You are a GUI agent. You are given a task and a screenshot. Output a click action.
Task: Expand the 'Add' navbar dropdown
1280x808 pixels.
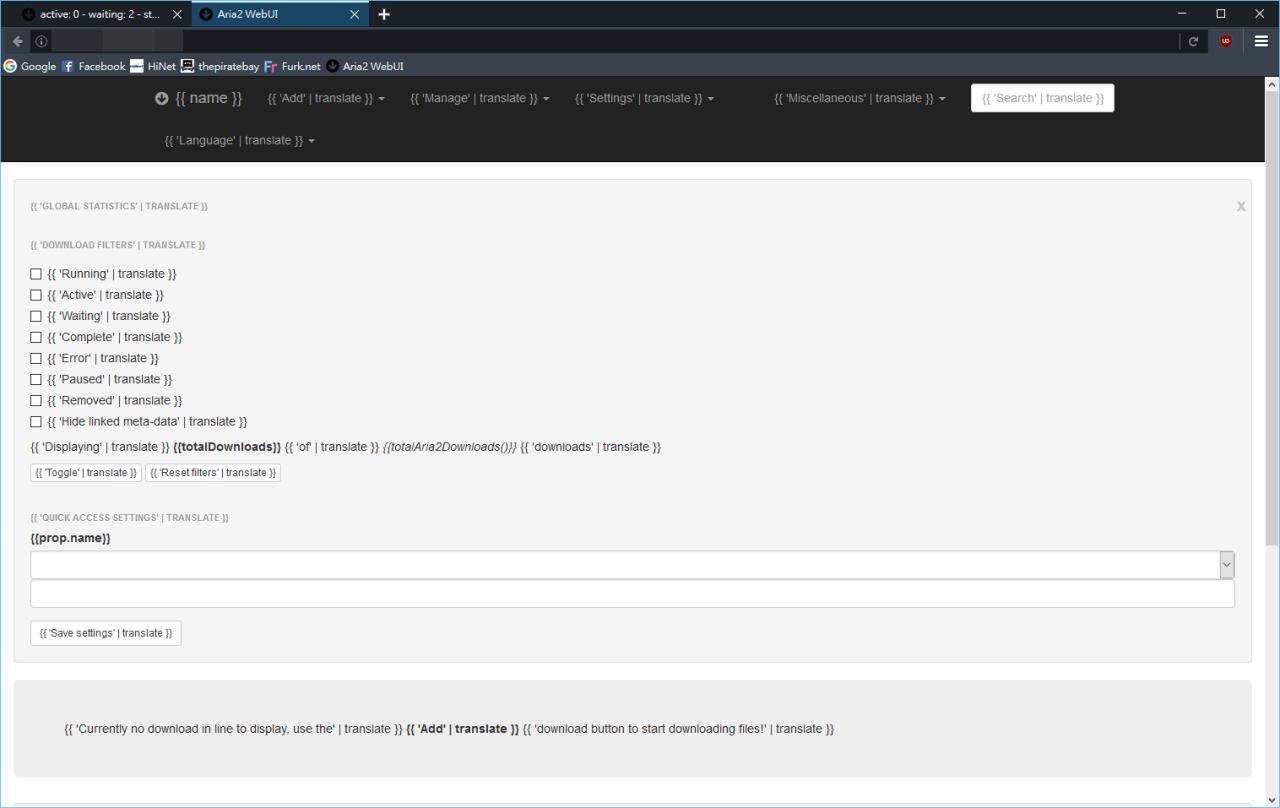click(x=326, y=98)
